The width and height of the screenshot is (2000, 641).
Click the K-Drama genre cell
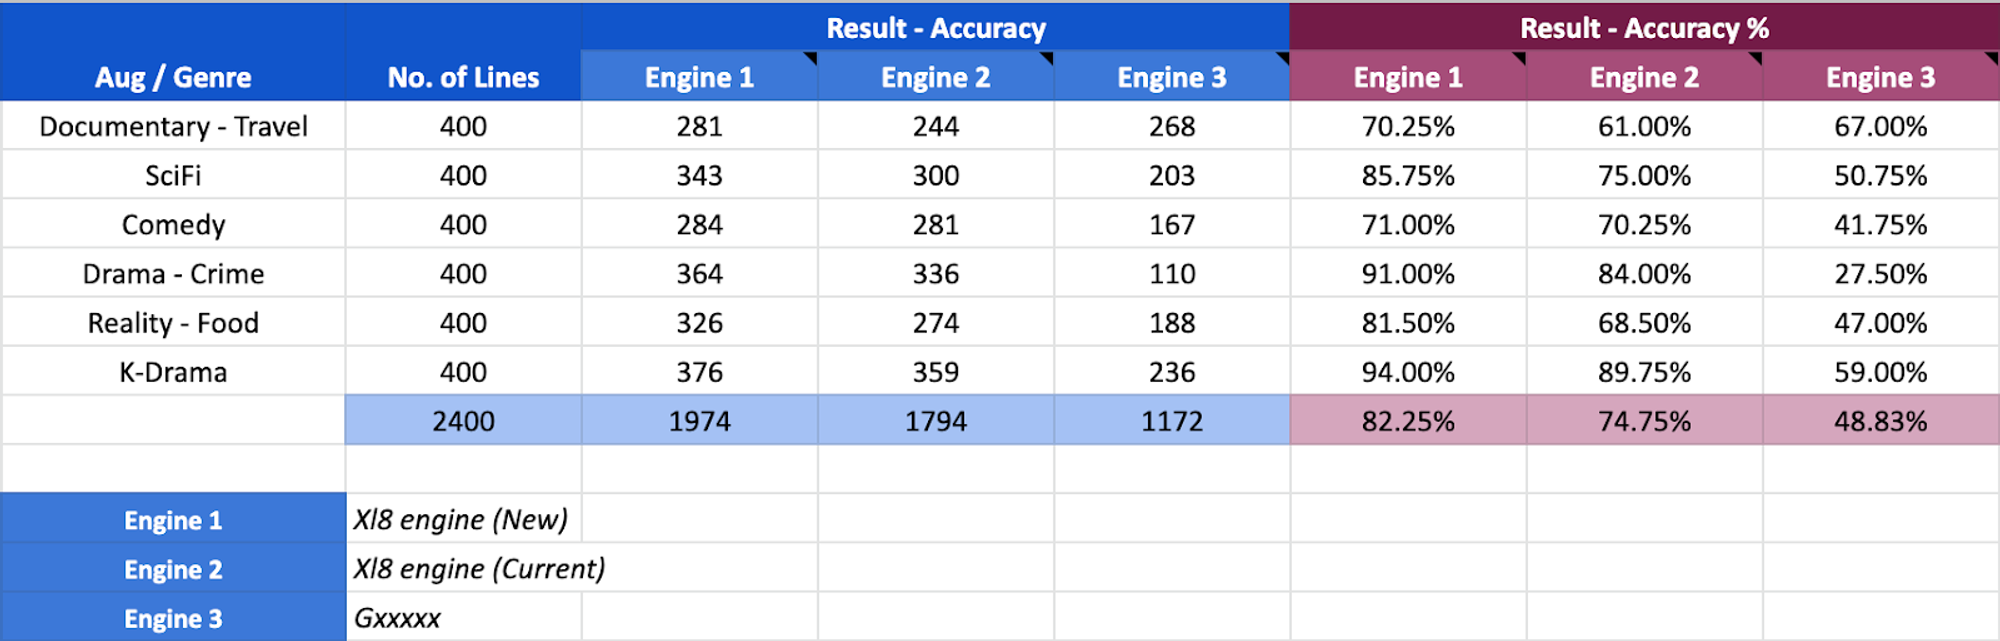click(x=173, y=371)
